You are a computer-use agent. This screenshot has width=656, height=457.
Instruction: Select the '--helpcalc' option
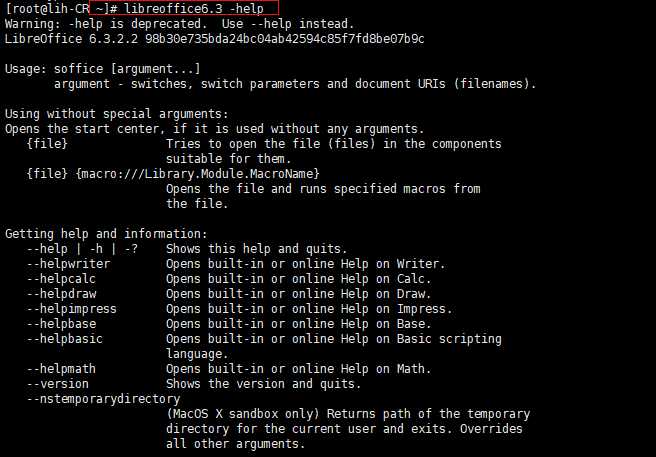(61, 279)
